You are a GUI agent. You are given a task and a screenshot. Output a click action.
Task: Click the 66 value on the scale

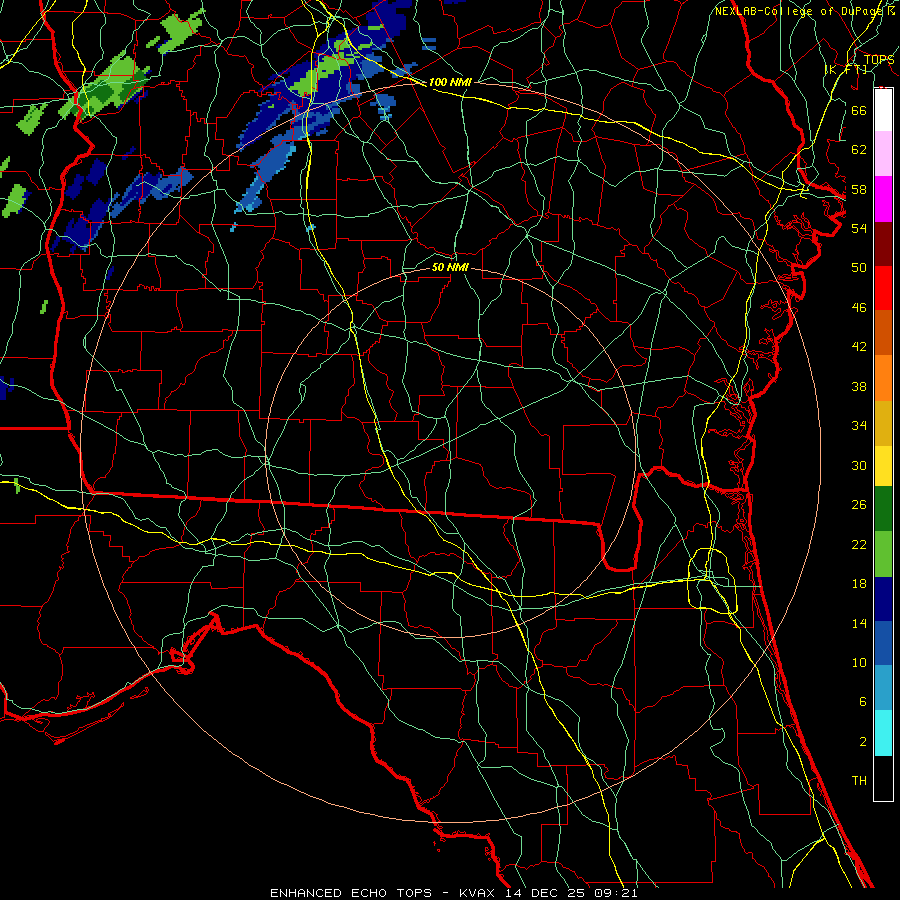coord(859,110)
